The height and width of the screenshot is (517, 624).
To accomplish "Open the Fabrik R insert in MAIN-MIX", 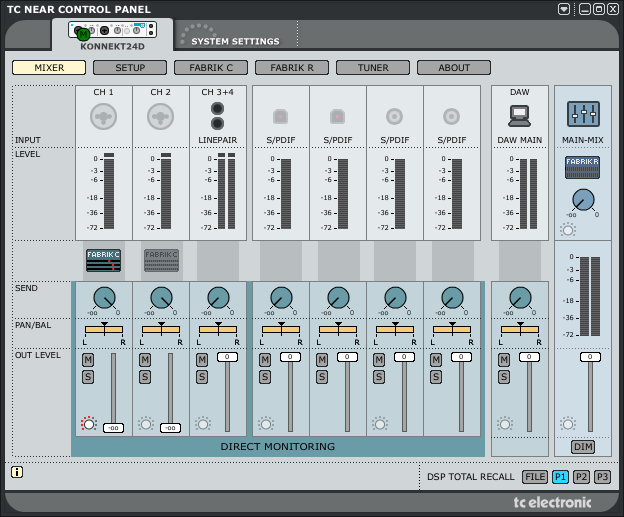I will coord(583,167).
